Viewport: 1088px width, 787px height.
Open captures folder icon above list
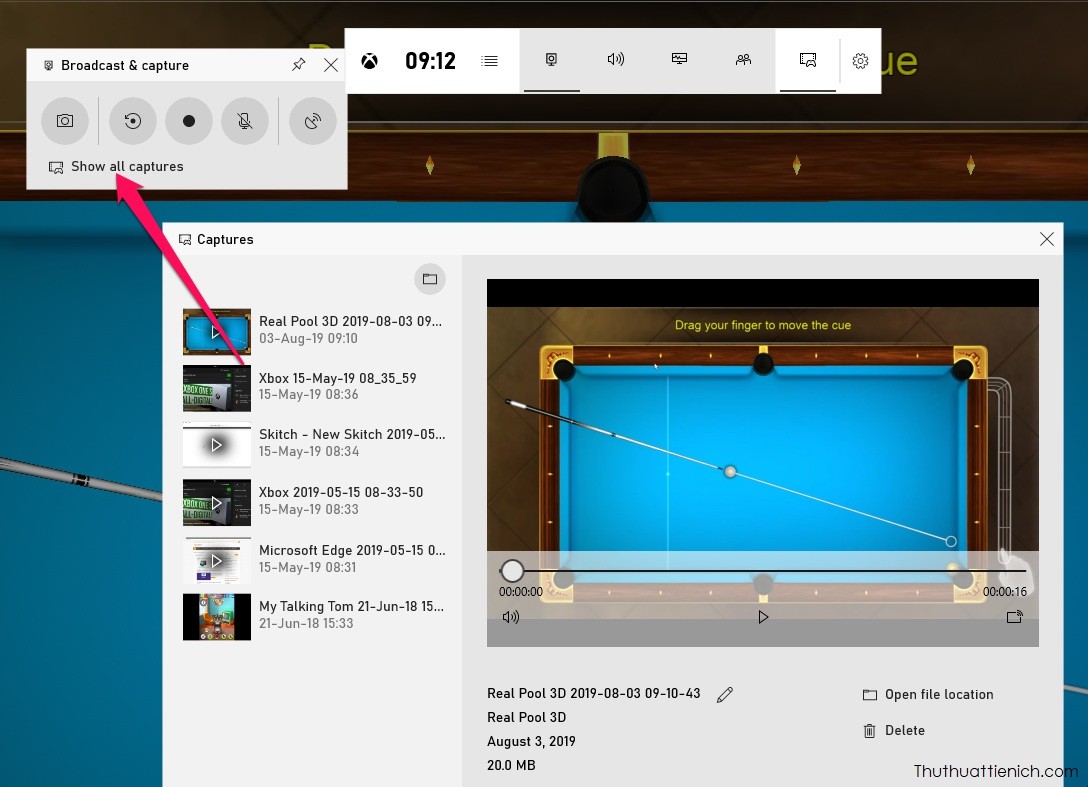click(x=430, y=279)
